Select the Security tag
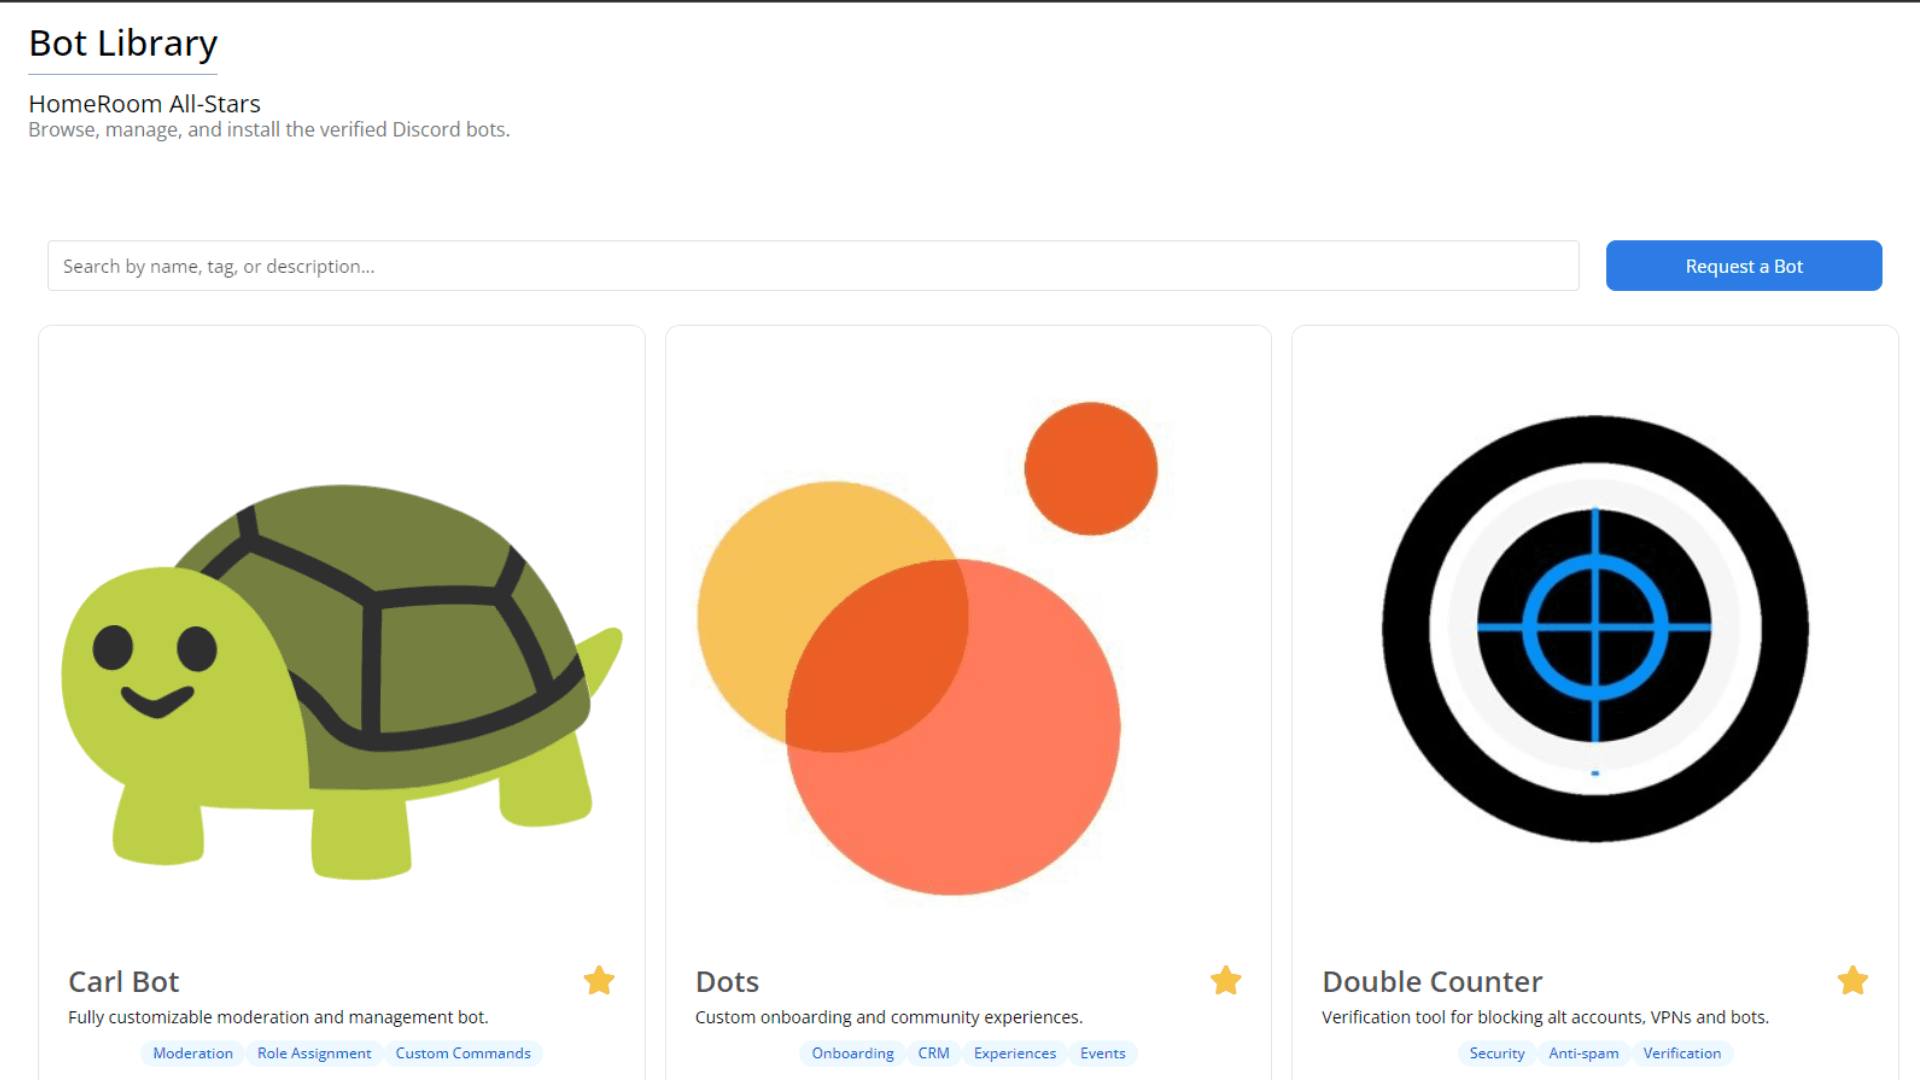The height and width of the screenshot is (1080, 1920). pyautogui.click(x=1497, y=1053)
